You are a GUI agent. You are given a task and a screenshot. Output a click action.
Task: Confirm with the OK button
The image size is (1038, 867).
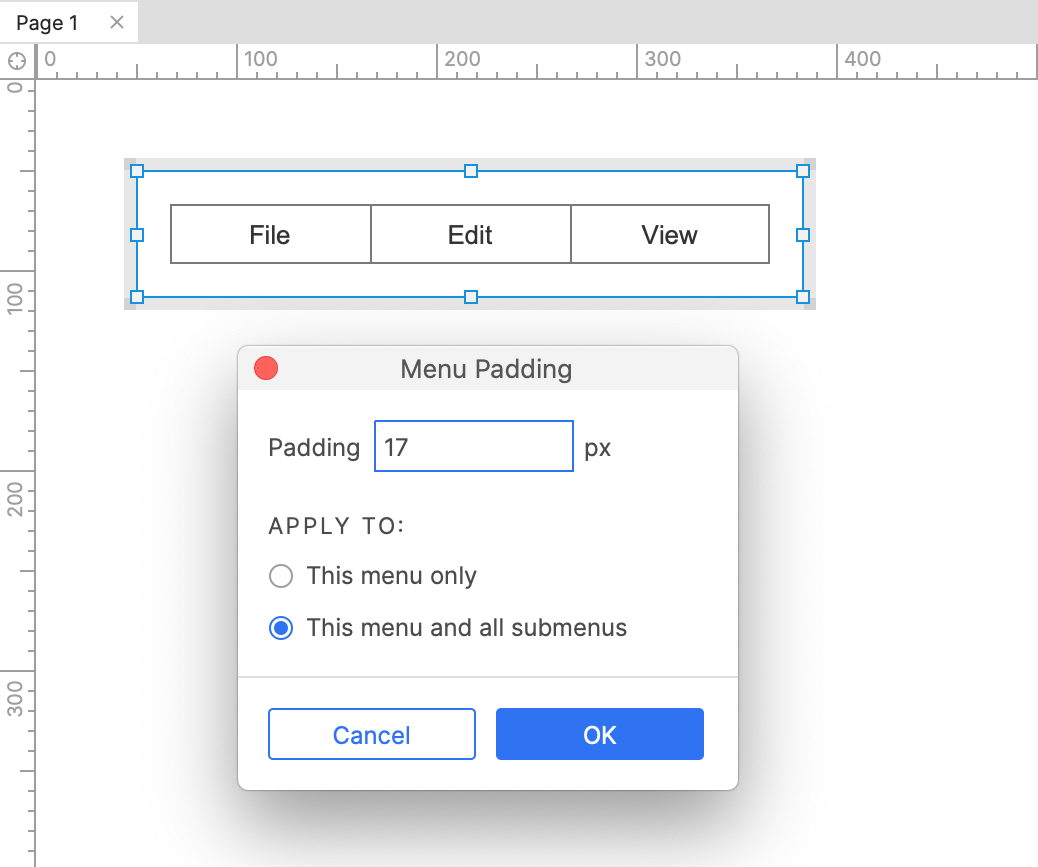pos(600,734)
